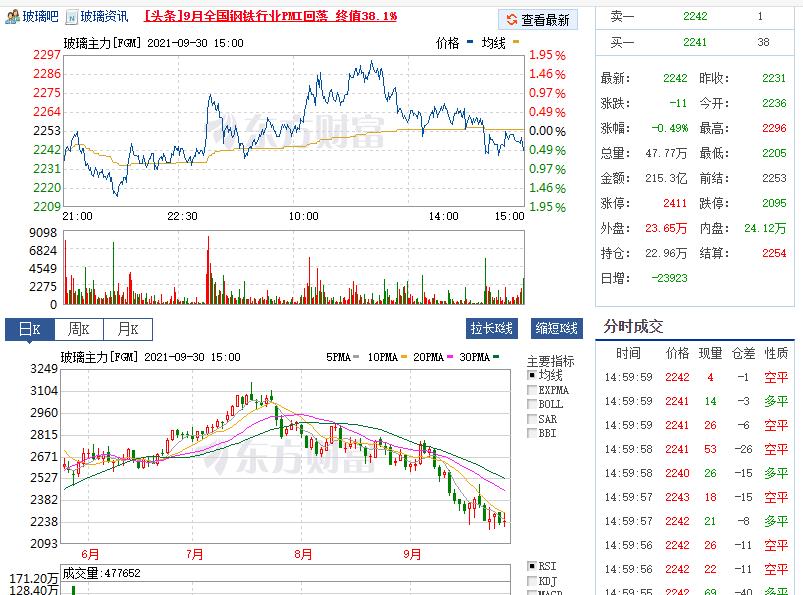The width and height of the screenshot is (803, 595).
Task: Click the 卖一 price 2242
Action: pyautogui.click(x=695, y=16)
